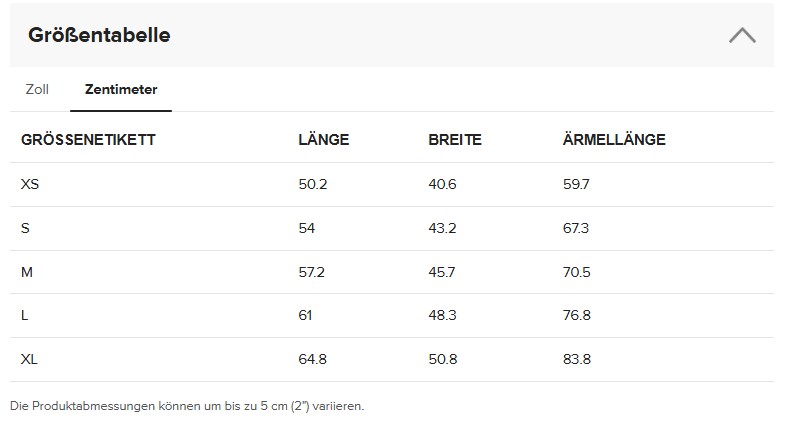Click the ÄRMELLÄNGE column header
Screen dimensions: 791x441
[614, 140]
